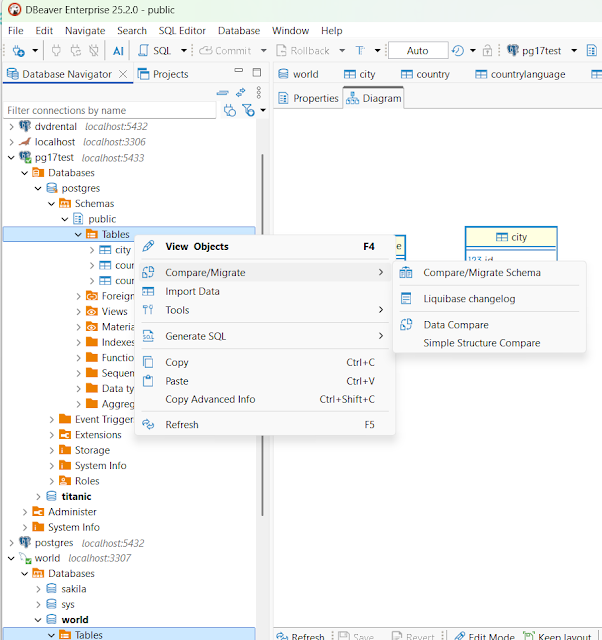Image resolution: width=602 pixels, height=640 pixels.
Task: Click the Liquibase changelog icon
Action: pos(406,298)
